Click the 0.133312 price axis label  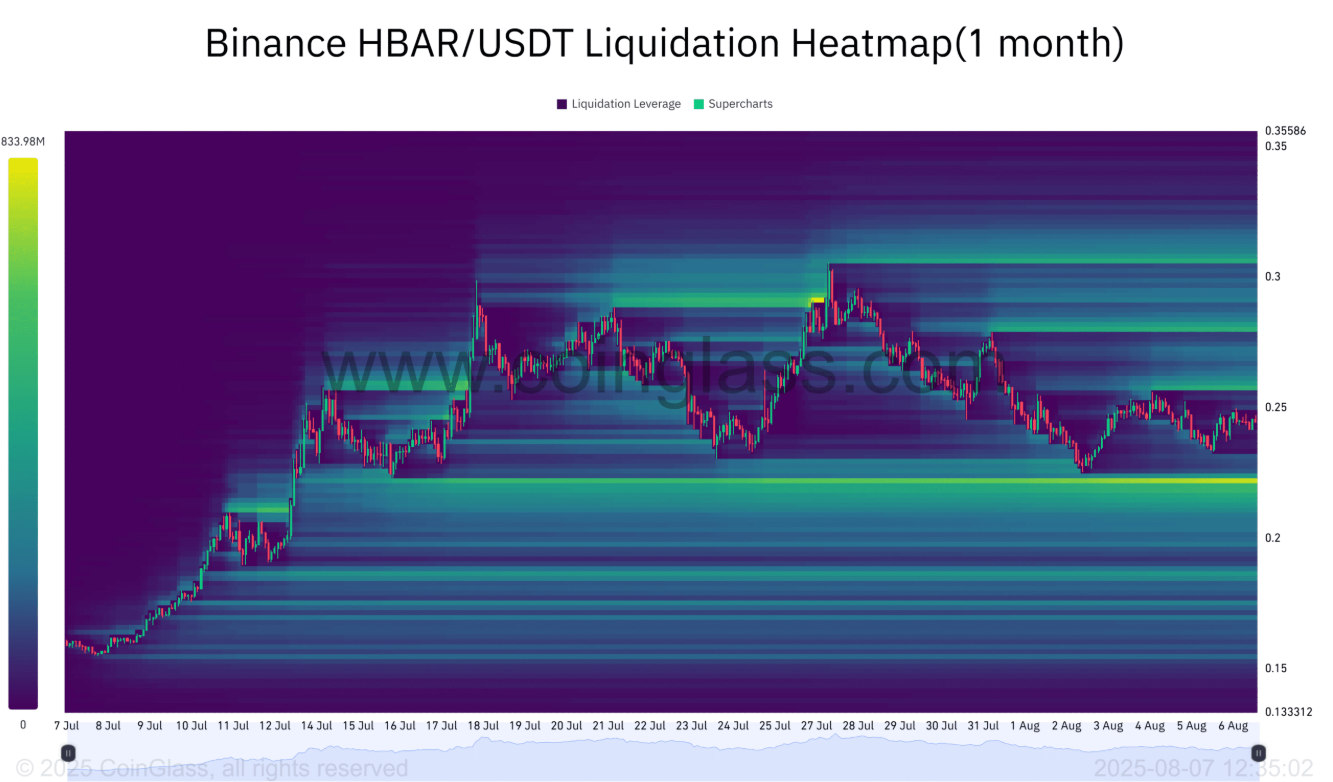tap(1289, 712)
